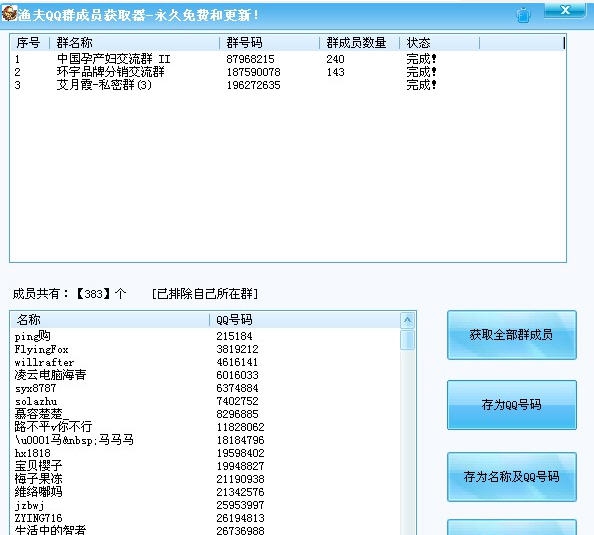
Task: Click QQ number 6016033
Action: click(237, 375)
